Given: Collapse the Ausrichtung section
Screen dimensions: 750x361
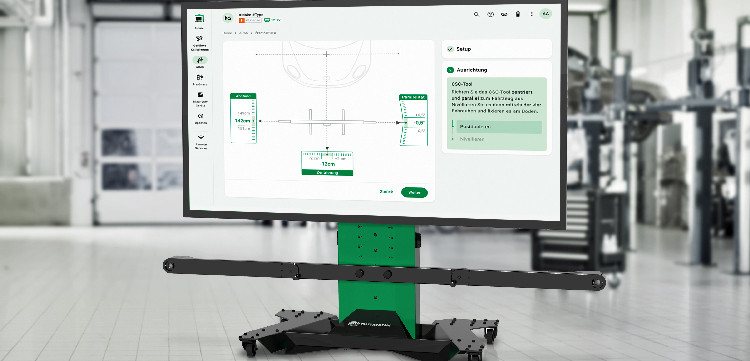Looking at the screenshot, I should 496,70.
